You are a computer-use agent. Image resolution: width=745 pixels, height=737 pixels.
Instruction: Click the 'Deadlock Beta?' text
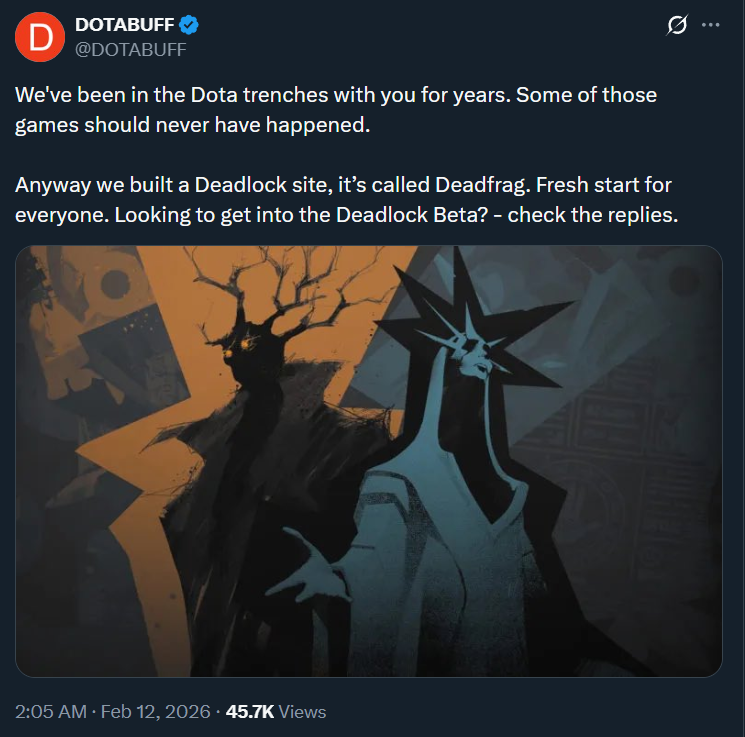tap(412, 215)
